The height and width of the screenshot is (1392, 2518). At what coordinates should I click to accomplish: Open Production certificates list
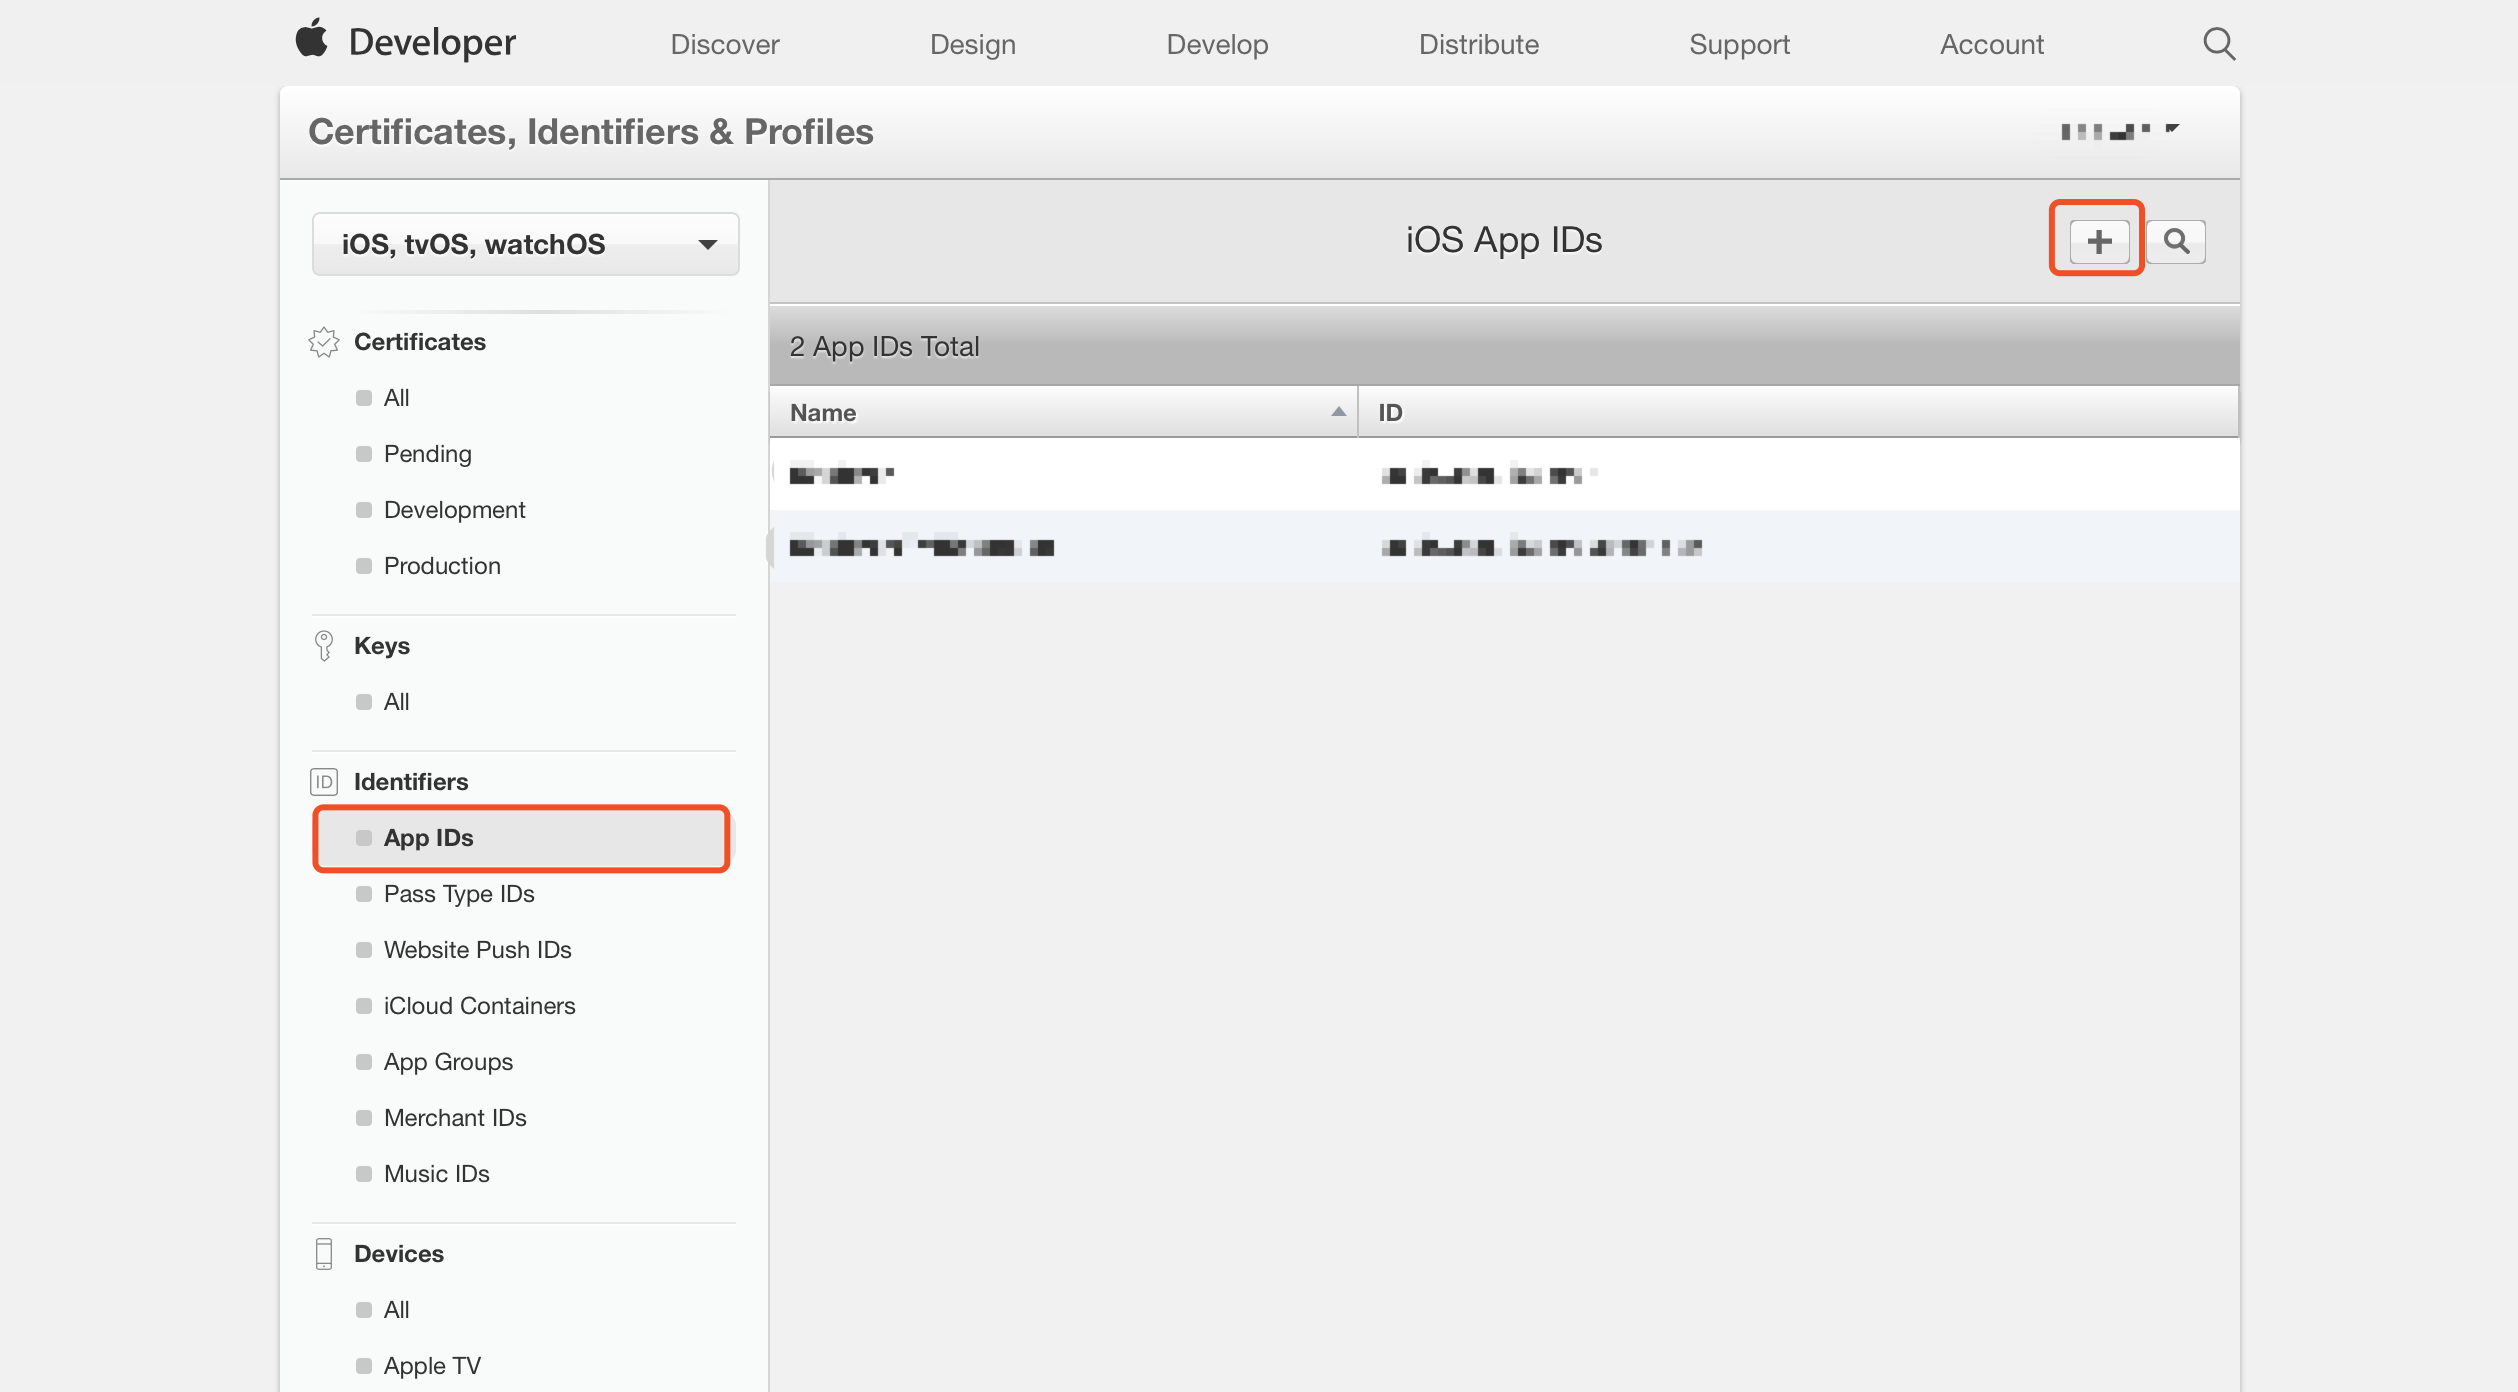[442, 566]
